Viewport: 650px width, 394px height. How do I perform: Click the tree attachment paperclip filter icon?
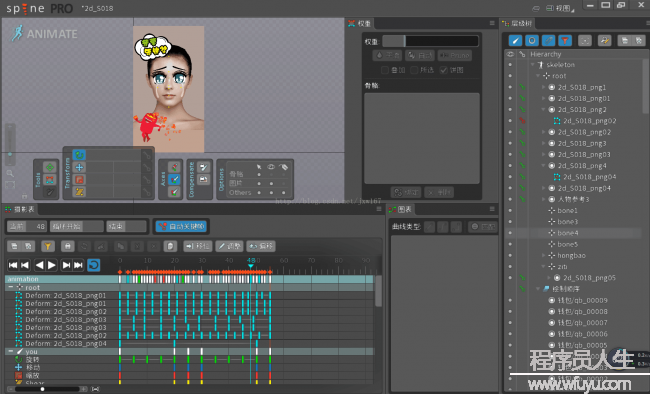point(548,40)
